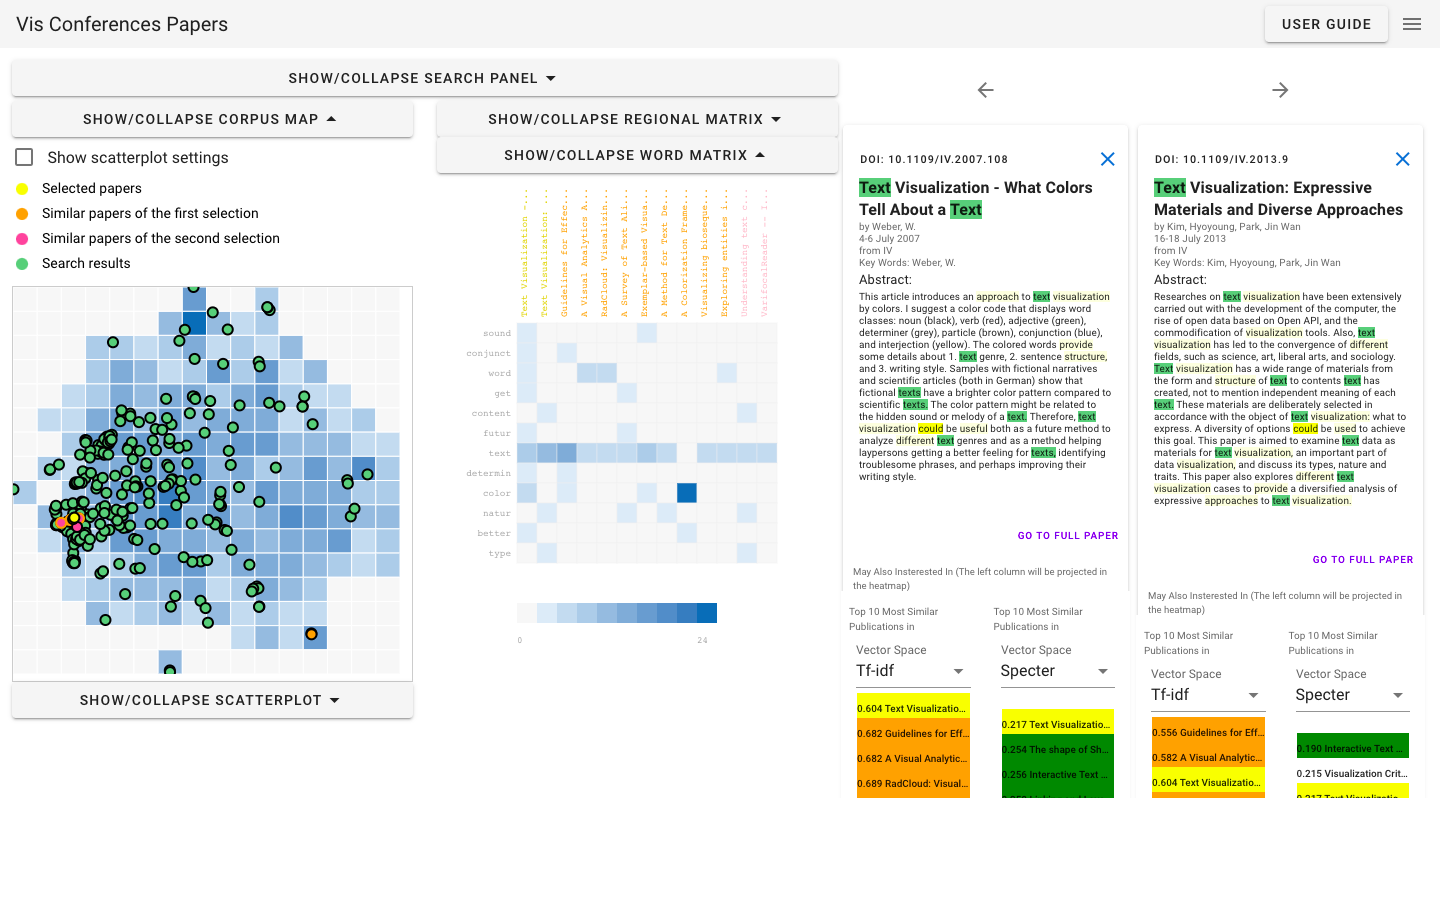Screen dimensions: 1440x900
Task: Click 'RadCloud: Visualizin...' column header
Action: pyautogui.click(x=605, y=251)
